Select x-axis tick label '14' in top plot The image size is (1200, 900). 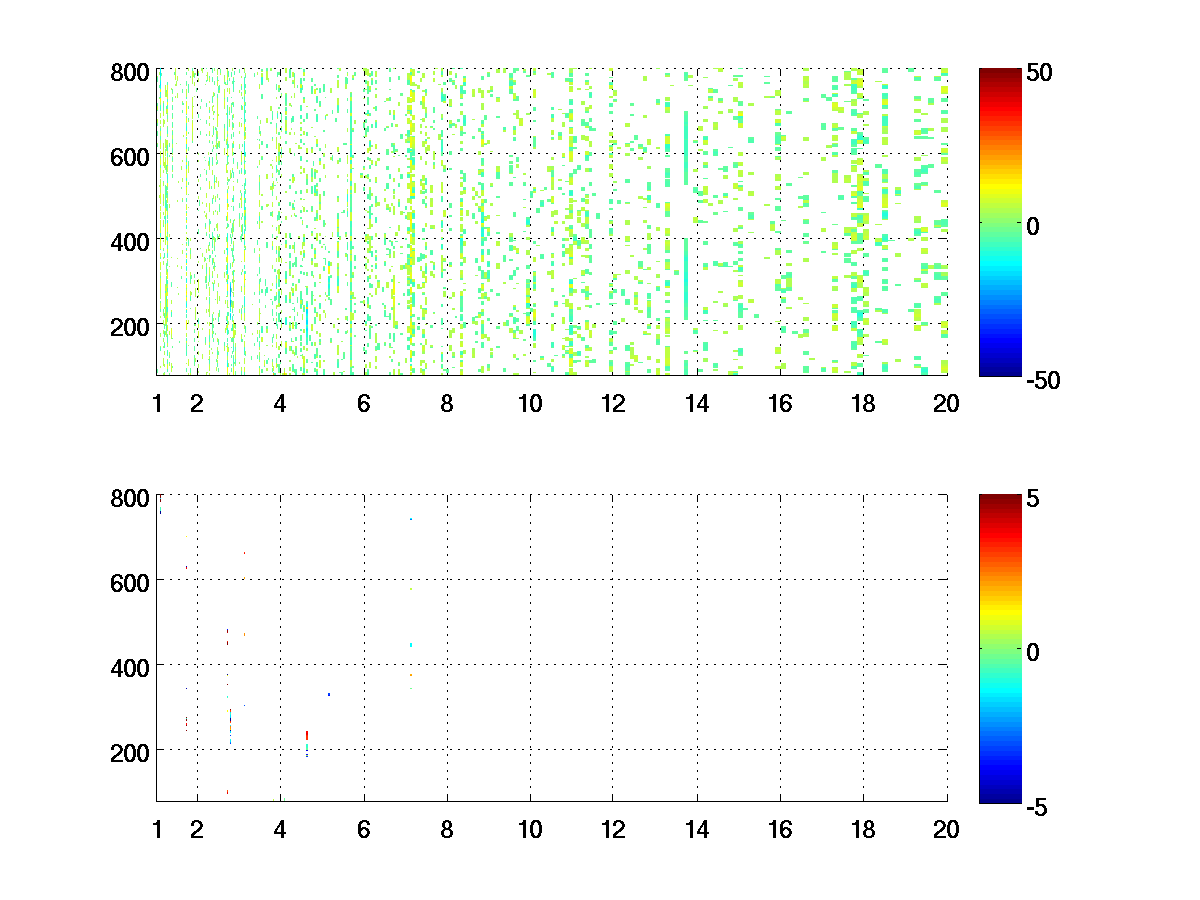coord(696,404)
